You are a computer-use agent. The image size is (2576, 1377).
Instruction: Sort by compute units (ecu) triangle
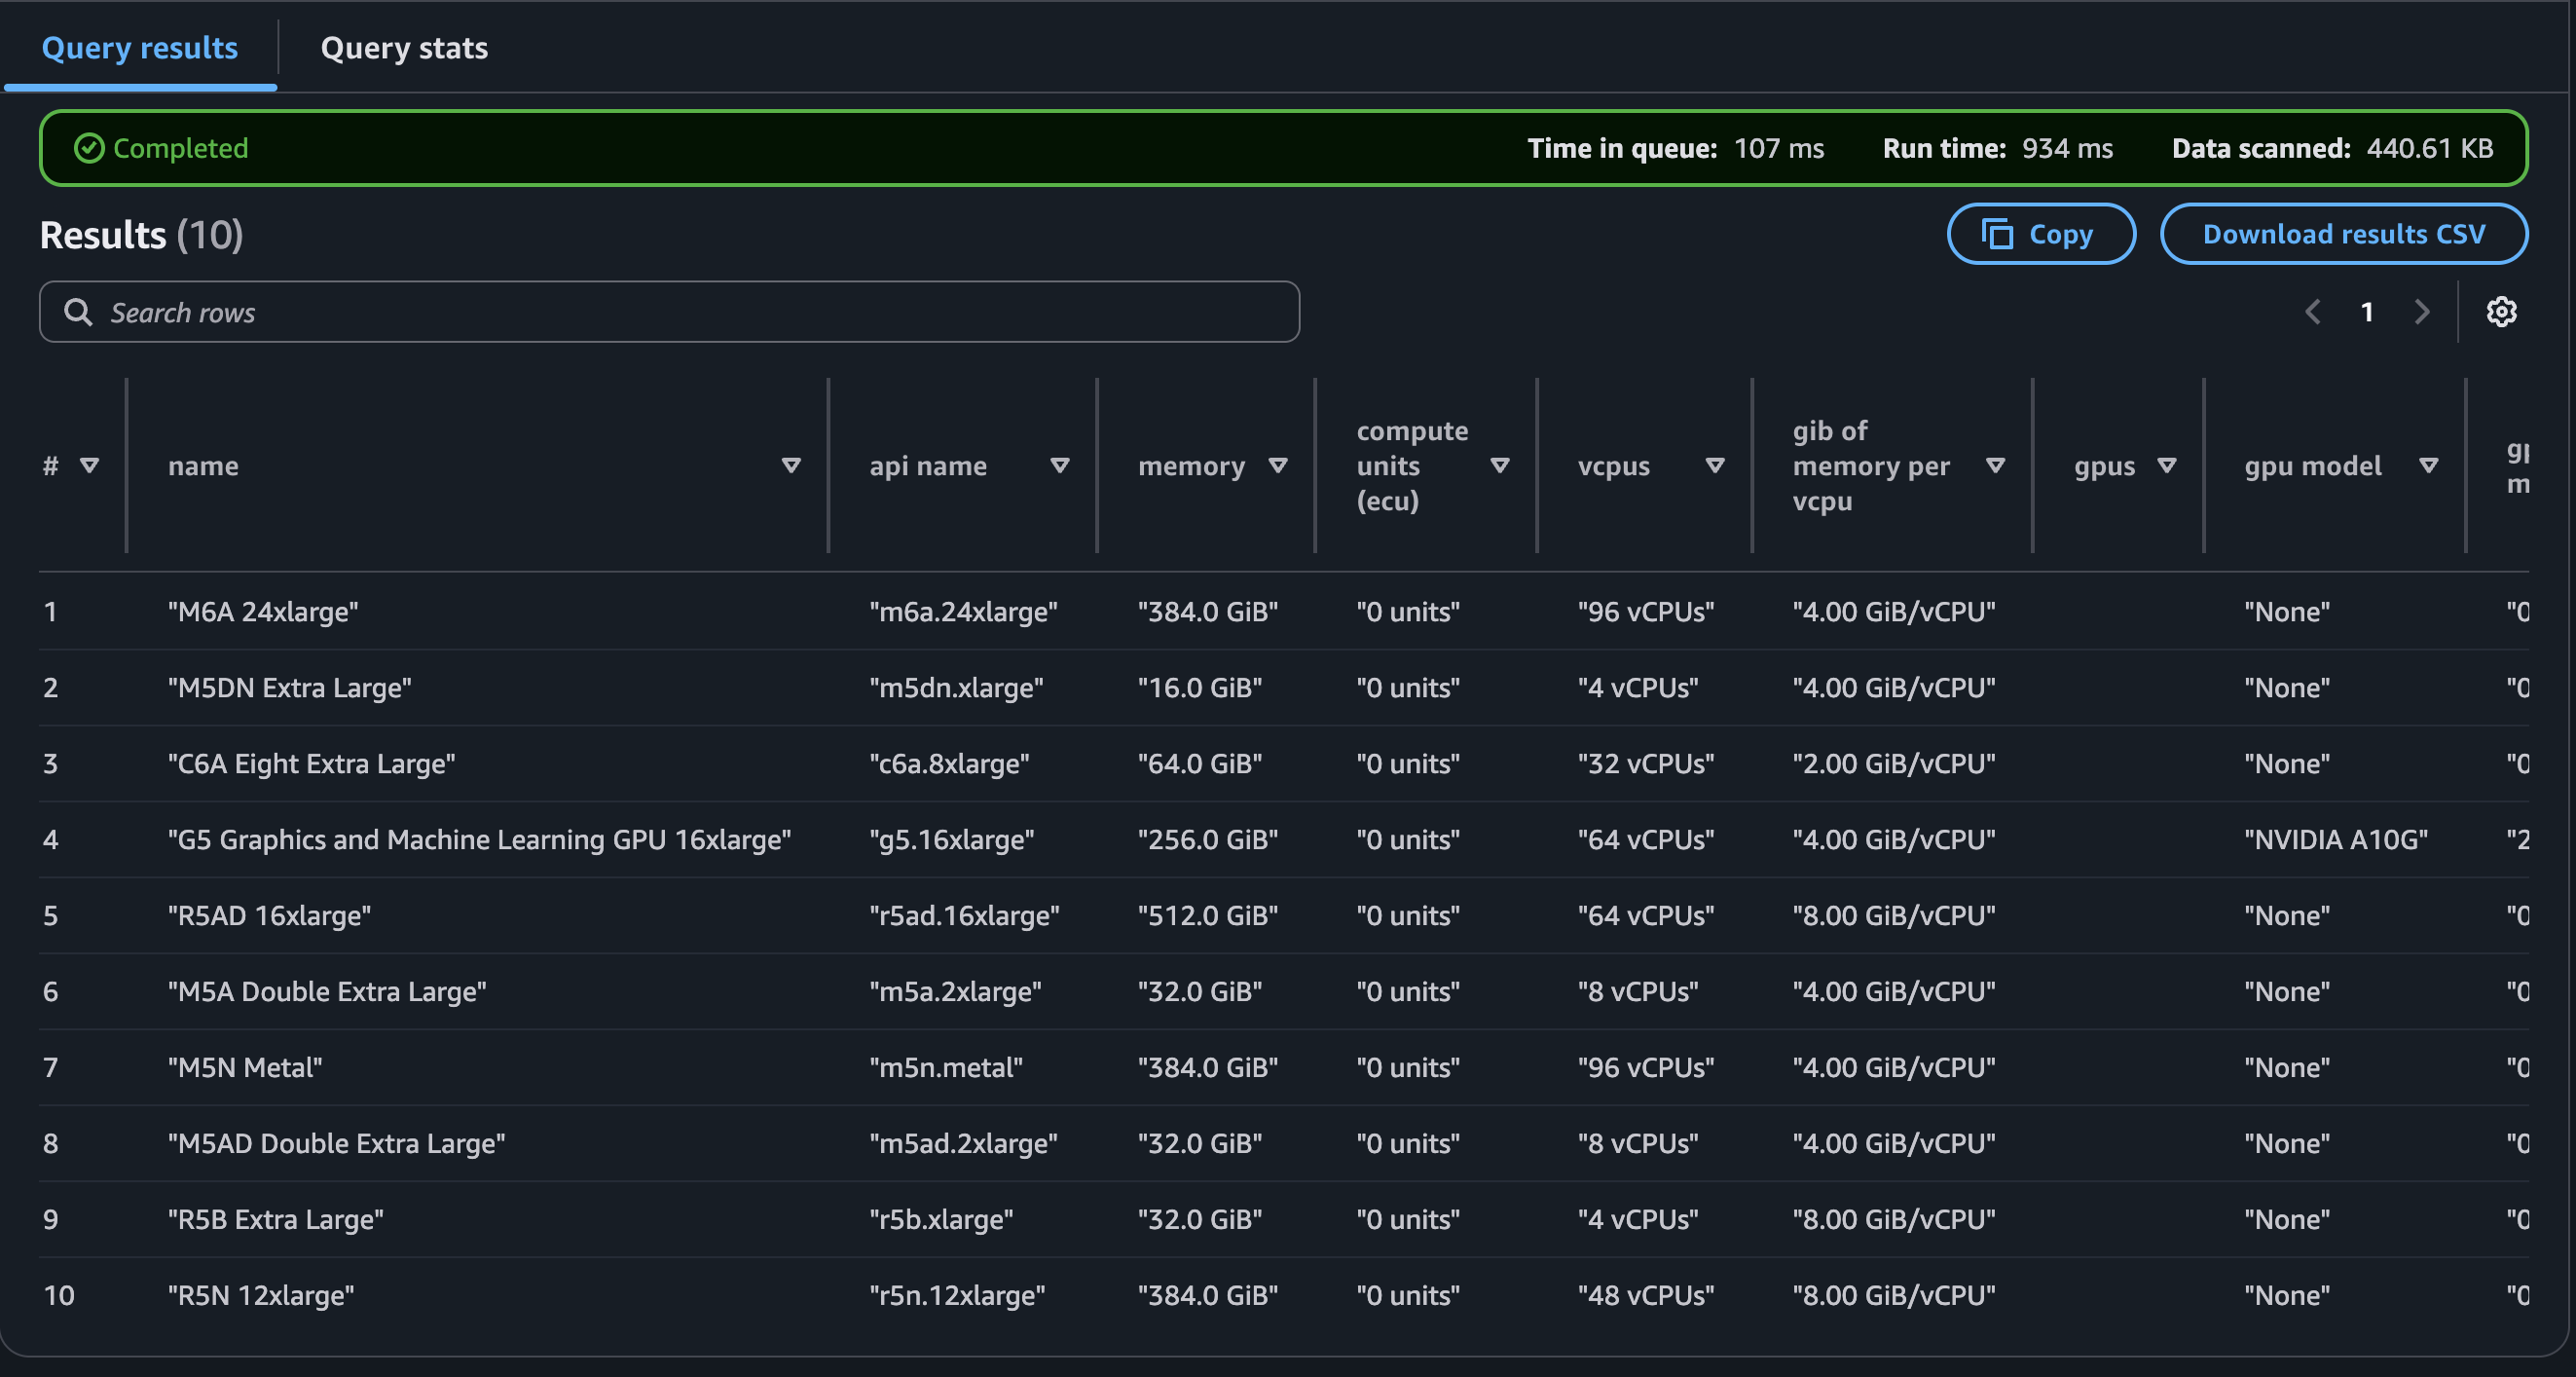(1499, 466)
